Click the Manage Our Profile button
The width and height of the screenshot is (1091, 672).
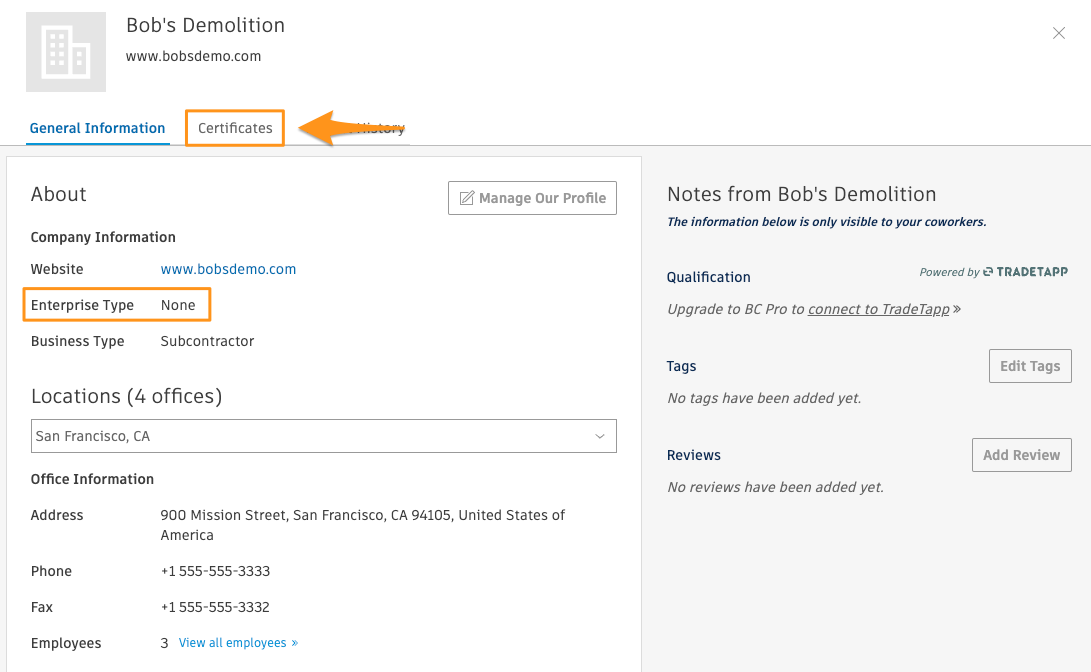(x=532, y=198)
